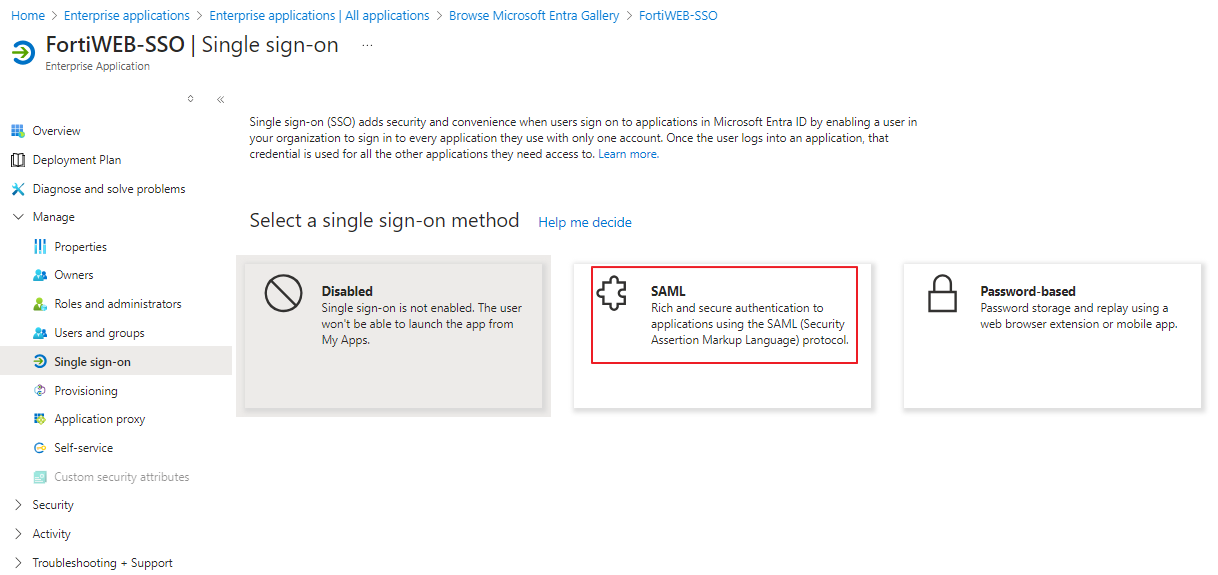Click the Roles and administrators icon

point(40,304)
